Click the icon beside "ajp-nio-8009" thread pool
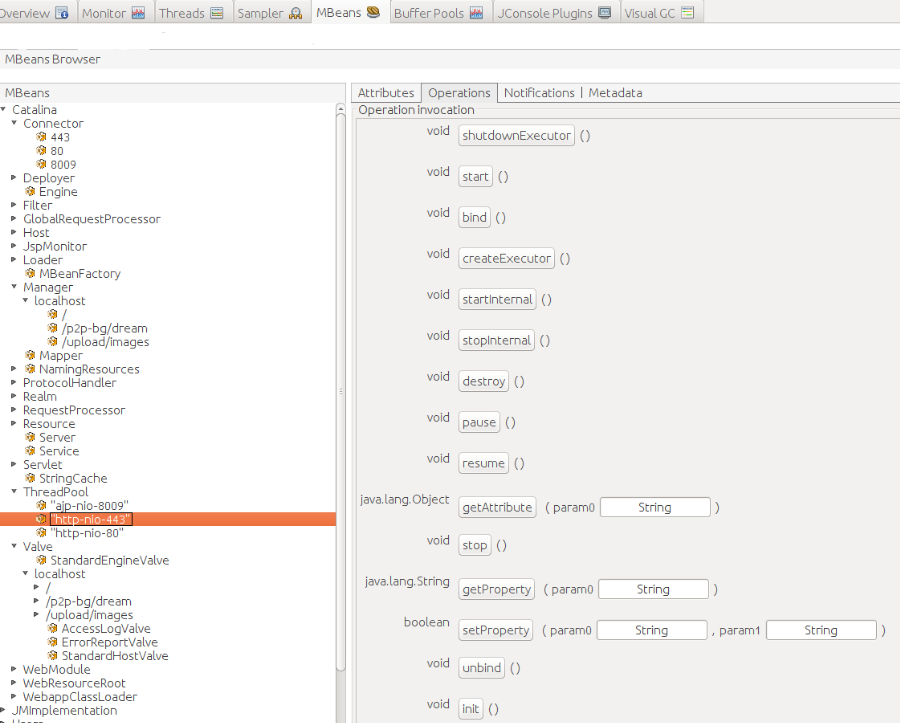Image resolution: width=900 pixels, height=723 pixels. pyautogui.click(x=42, y=506)
